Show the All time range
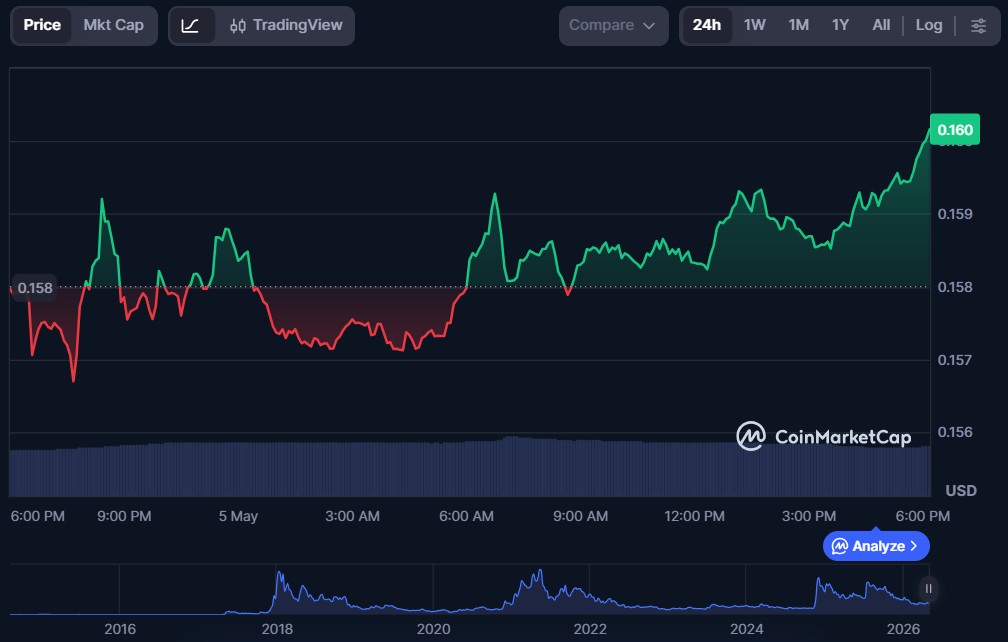Image resolution: width=1008 pixels, height=642 pixels. [x=881, y=26]
